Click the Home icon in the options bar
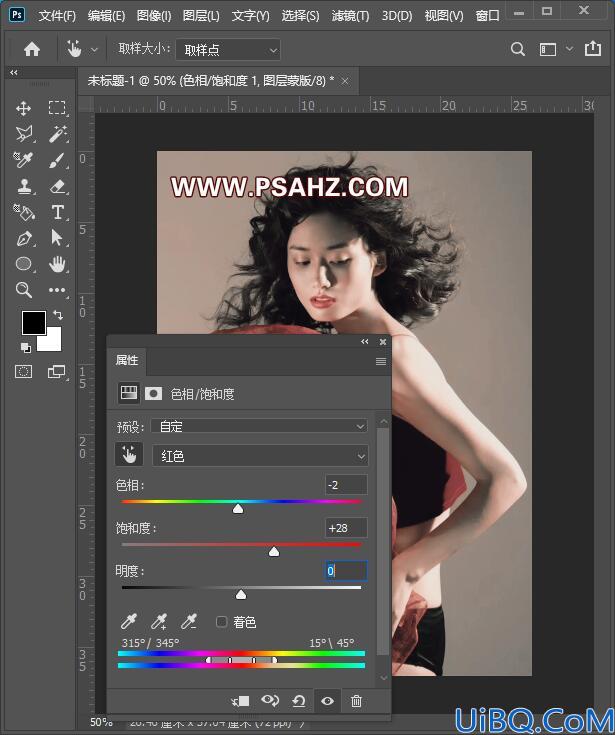Image resolution: width=615 pixels, height=735 pixels. [x=32, y=49]
